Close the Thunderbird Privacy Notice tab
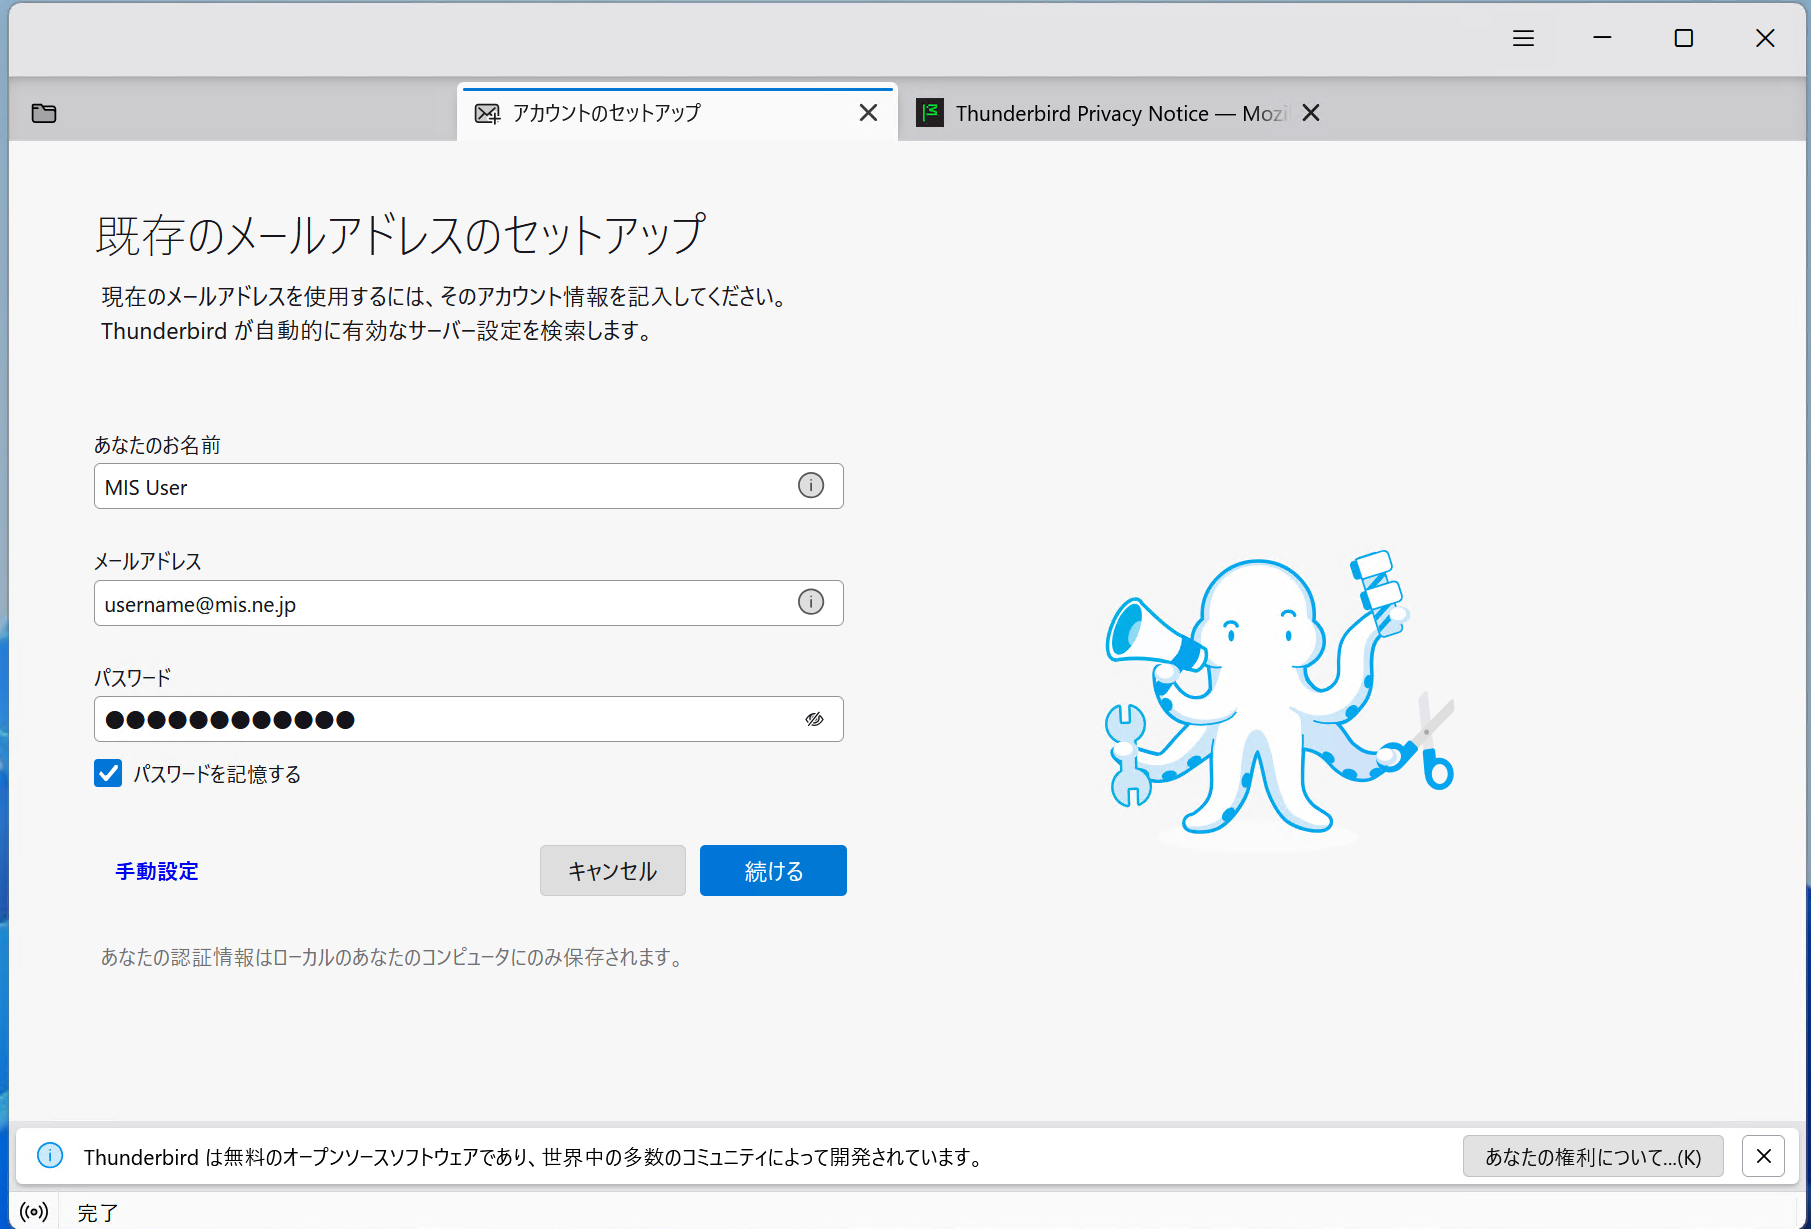Screen dimensions: 1811x1229 [1311, 113]
